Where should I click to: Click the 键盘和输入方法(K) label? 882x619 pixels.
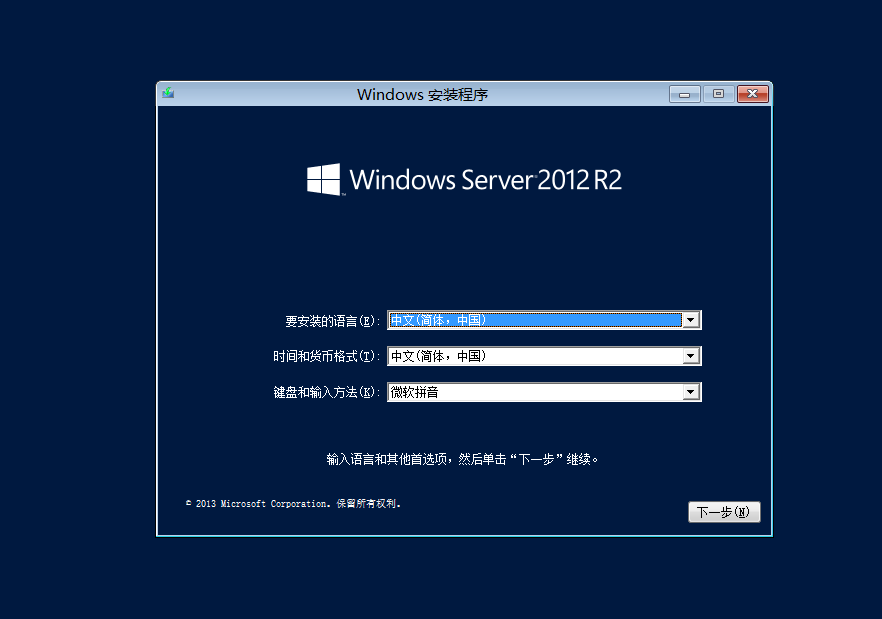(326, 393)
